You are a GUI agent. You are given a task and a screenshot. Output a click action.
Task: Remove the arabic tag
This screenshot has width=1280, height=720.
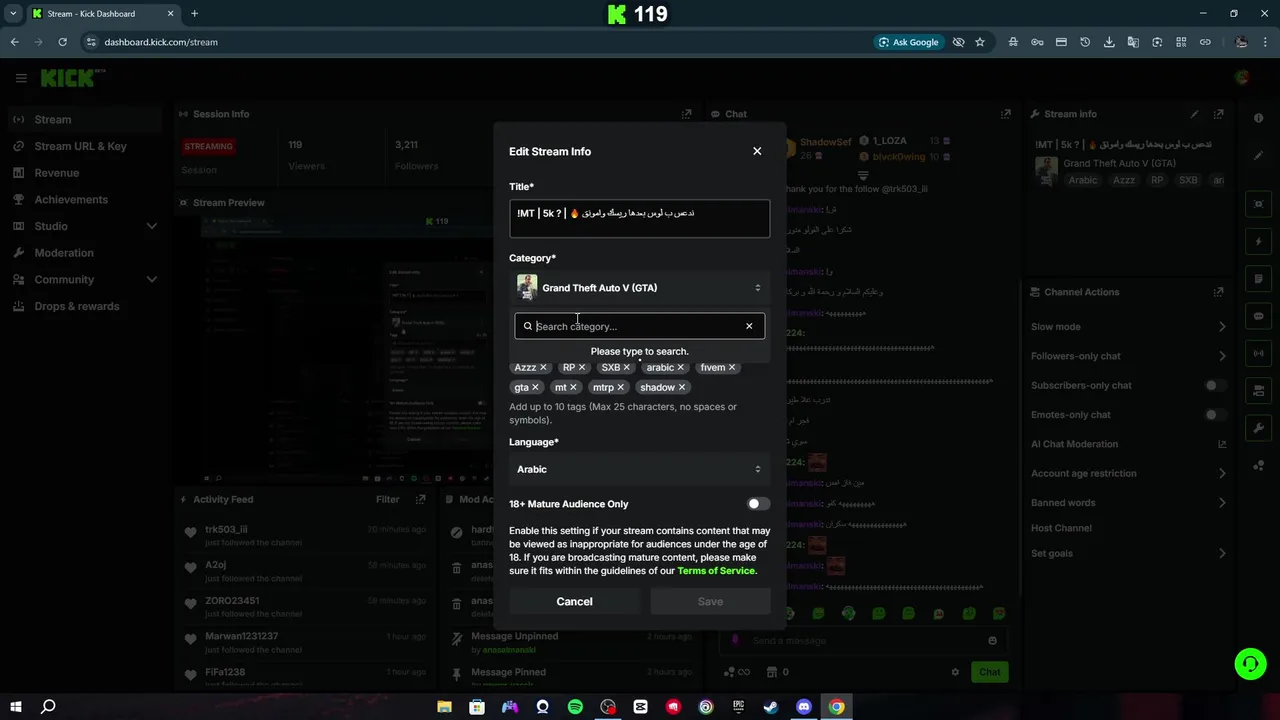tap(681, 368)
